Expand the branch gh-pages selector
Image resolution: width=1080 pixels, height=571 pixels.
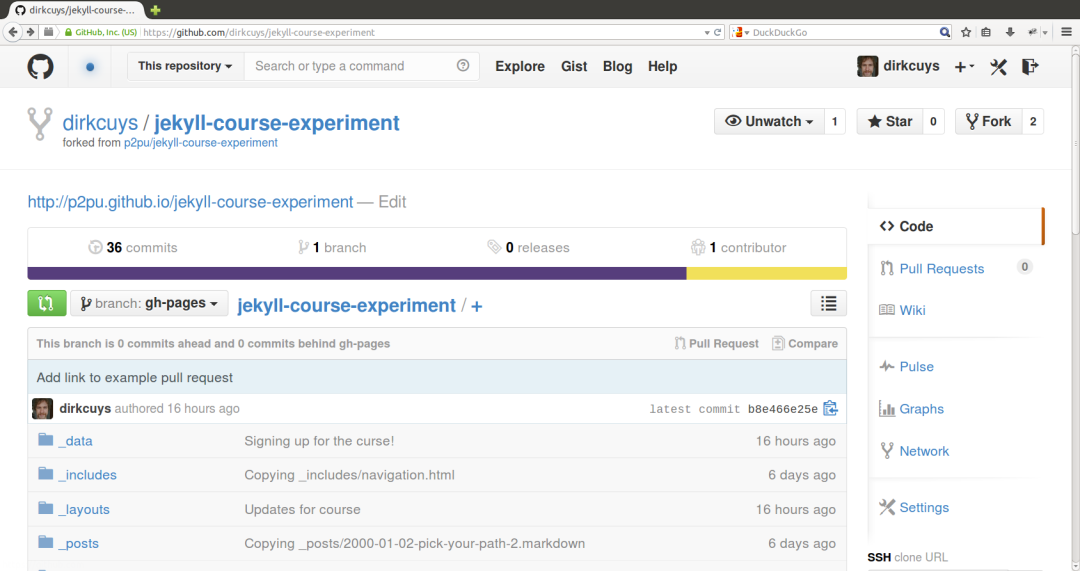pos(149,303)
